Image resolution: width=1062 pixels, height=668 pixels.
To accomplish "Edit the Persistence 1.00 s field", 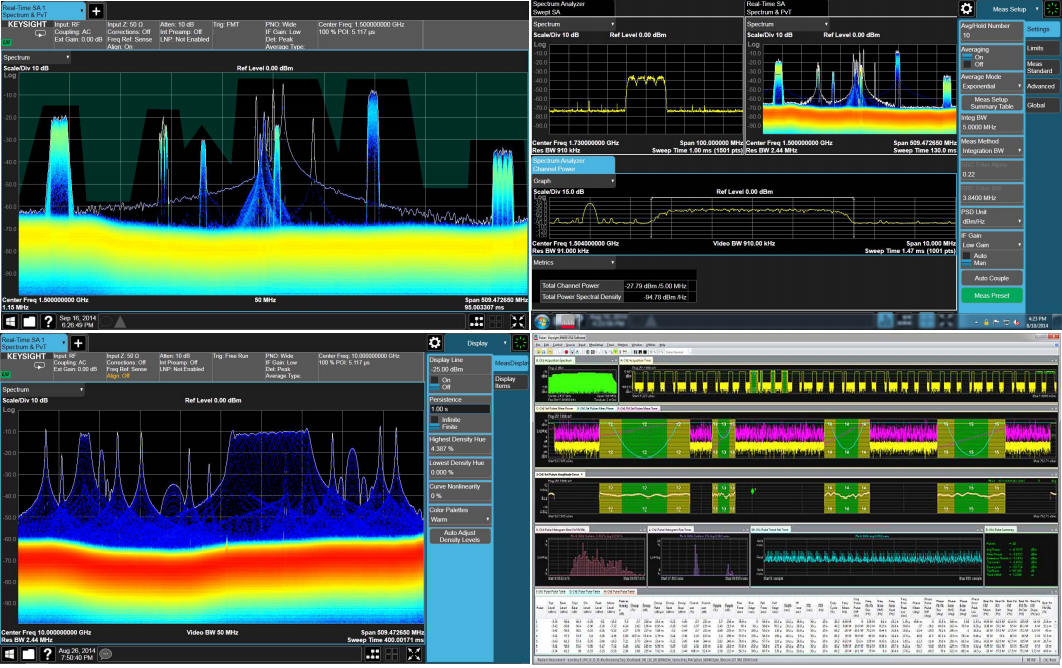I will tap(459, 409).
